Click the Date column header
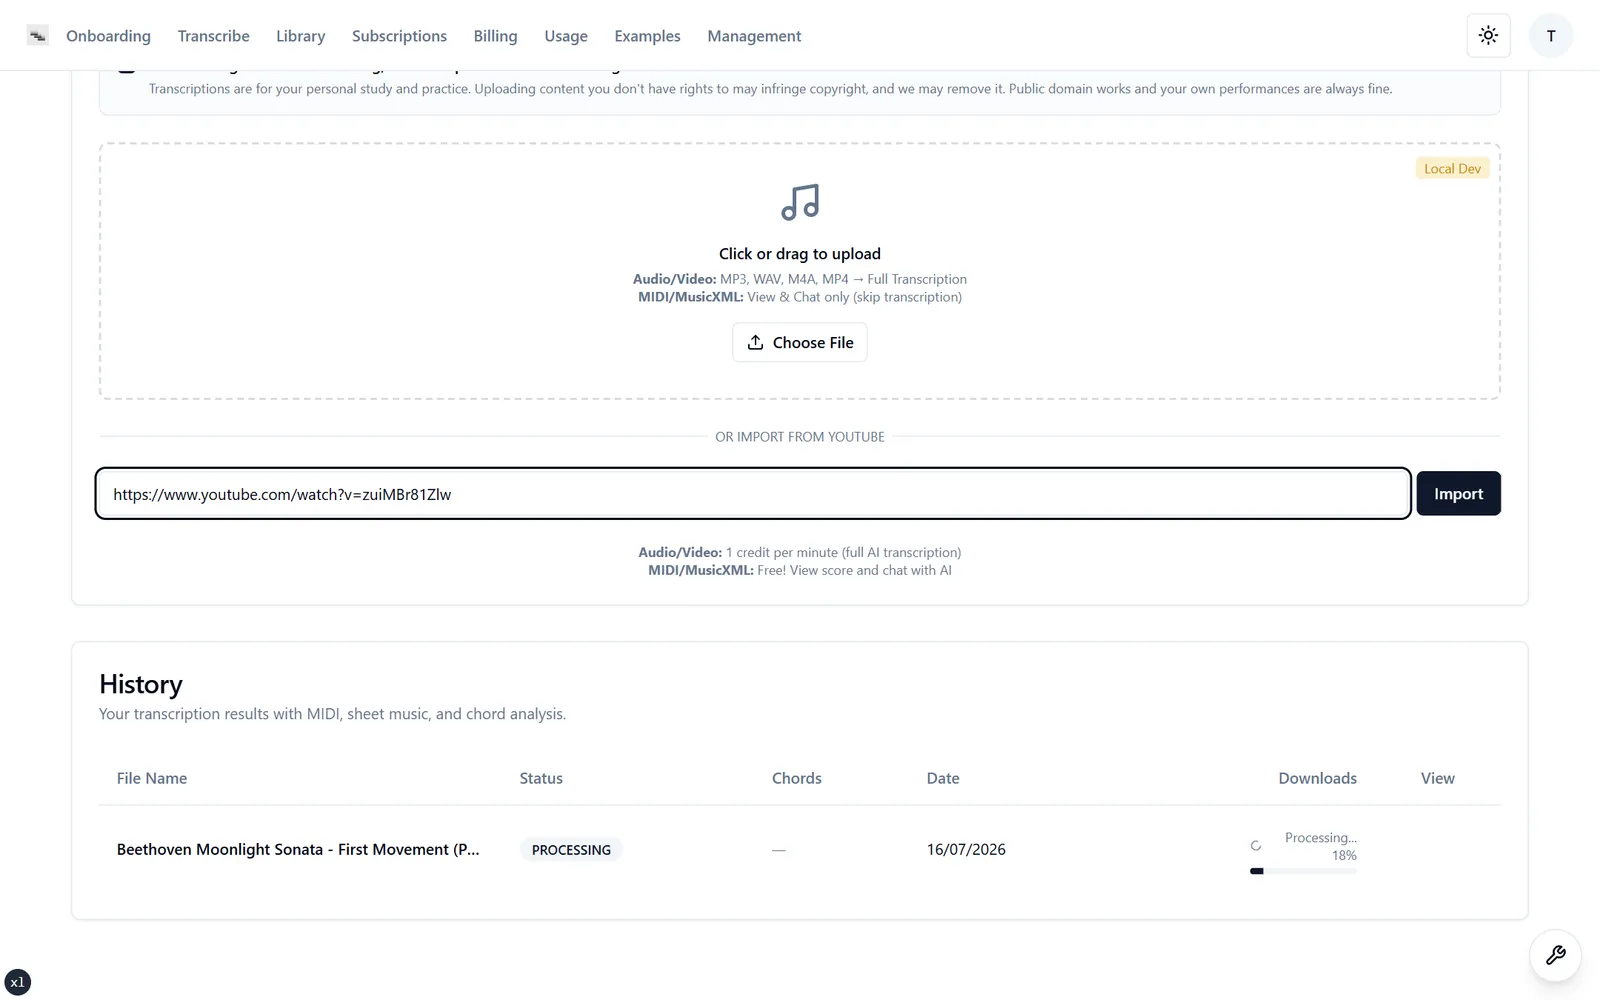The width and height of the screenshot is (1600, 1000). [x=943, y=778]
